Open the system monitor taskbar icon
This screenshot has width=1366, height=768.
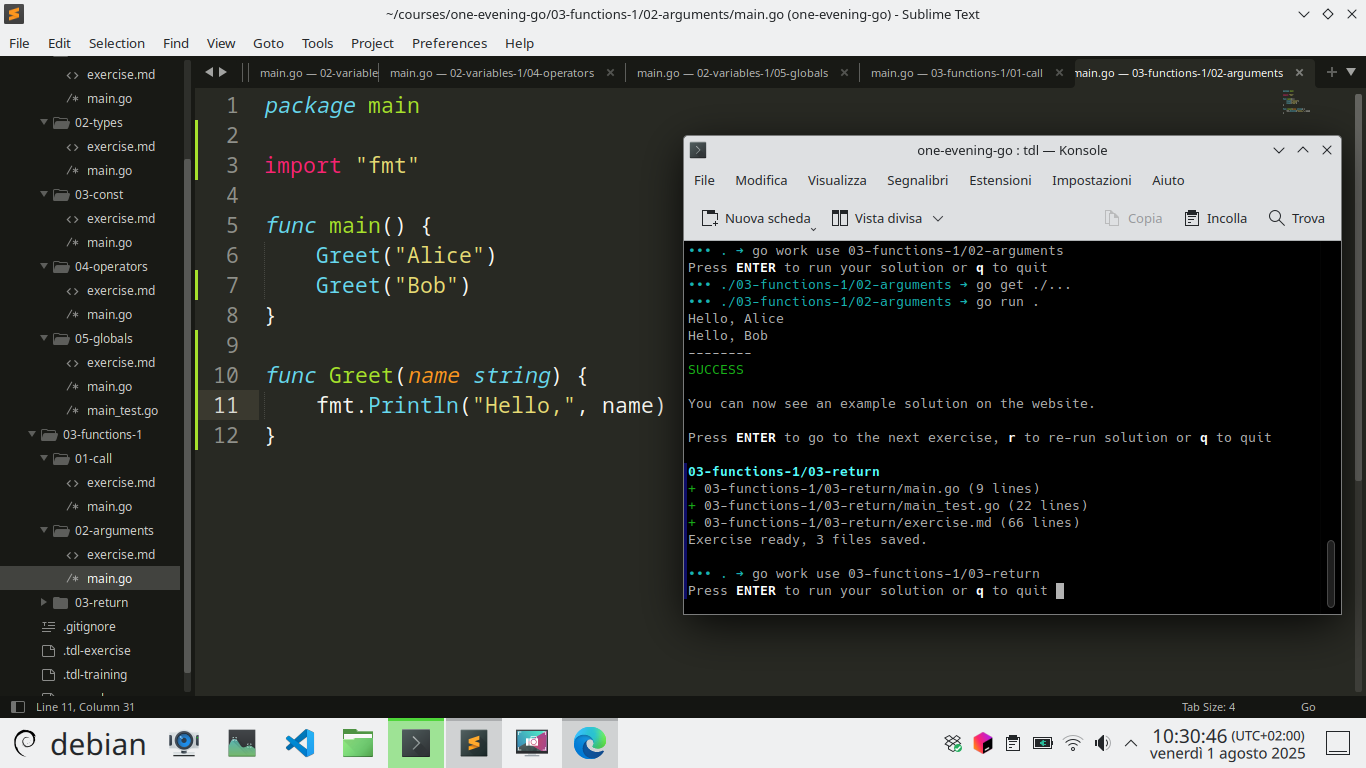[242, 743]
